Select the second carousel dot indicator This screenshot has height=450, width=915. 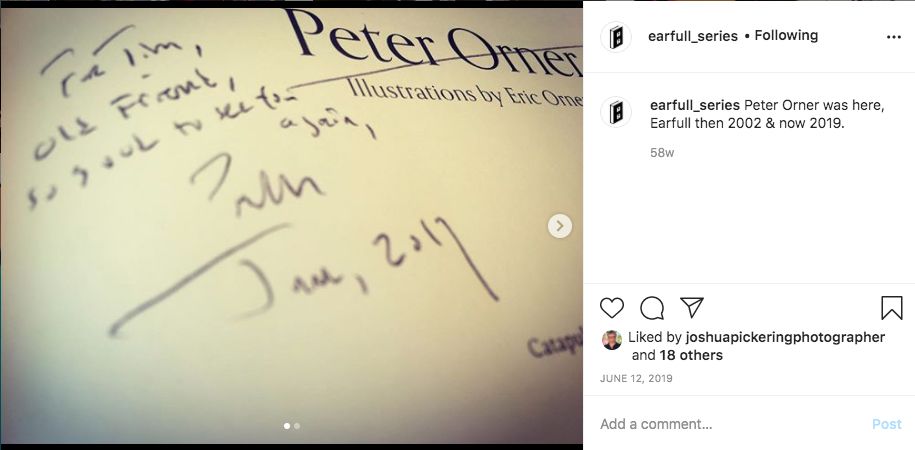[x=297, y=426]
